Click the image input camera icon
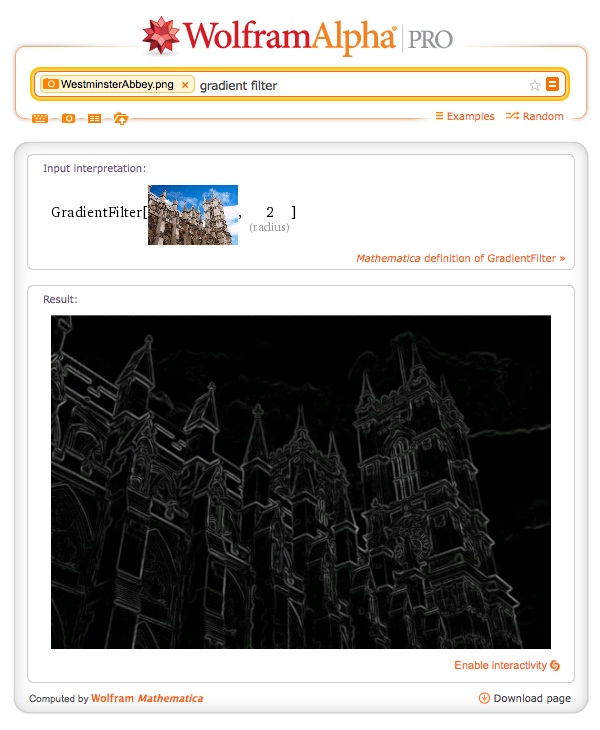The image size is (600, 730). pos(68,118)
